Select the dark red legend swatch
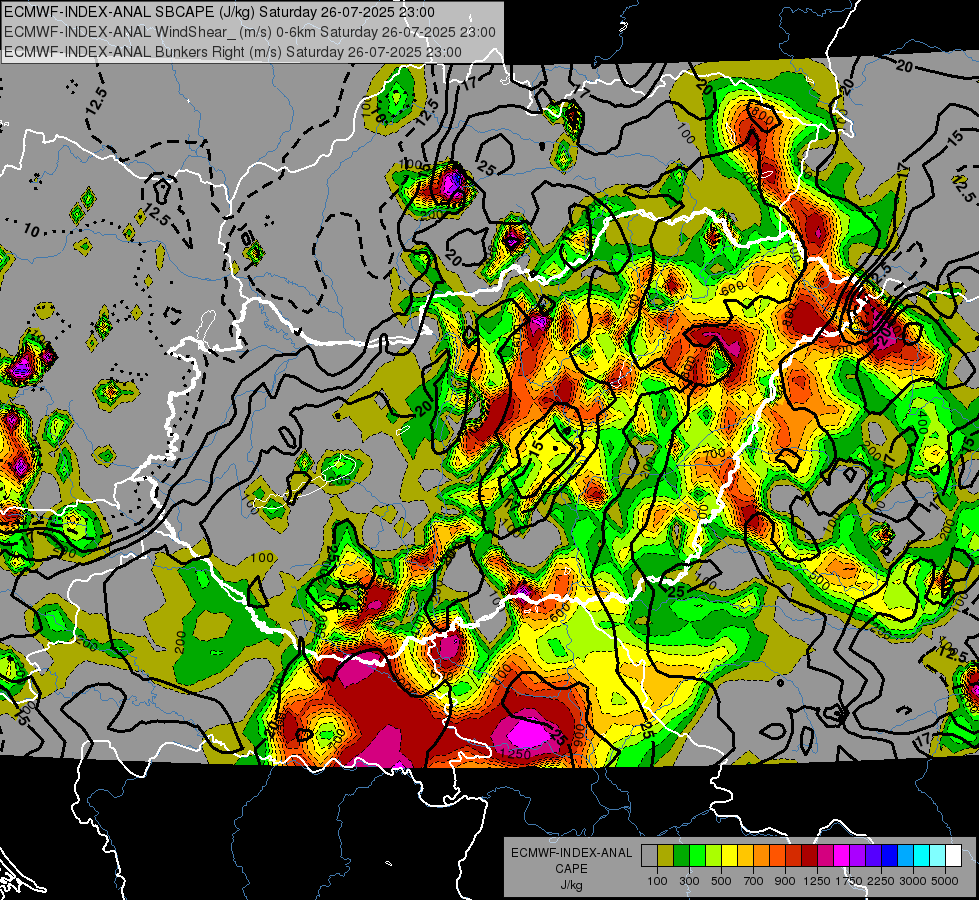 pyautogui.click(x=809, y=856)
